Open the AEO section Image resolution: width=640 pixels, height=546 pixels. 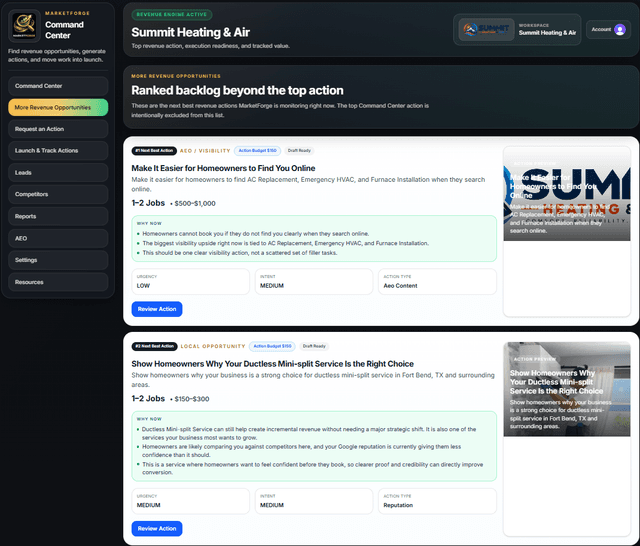[58, 238]
